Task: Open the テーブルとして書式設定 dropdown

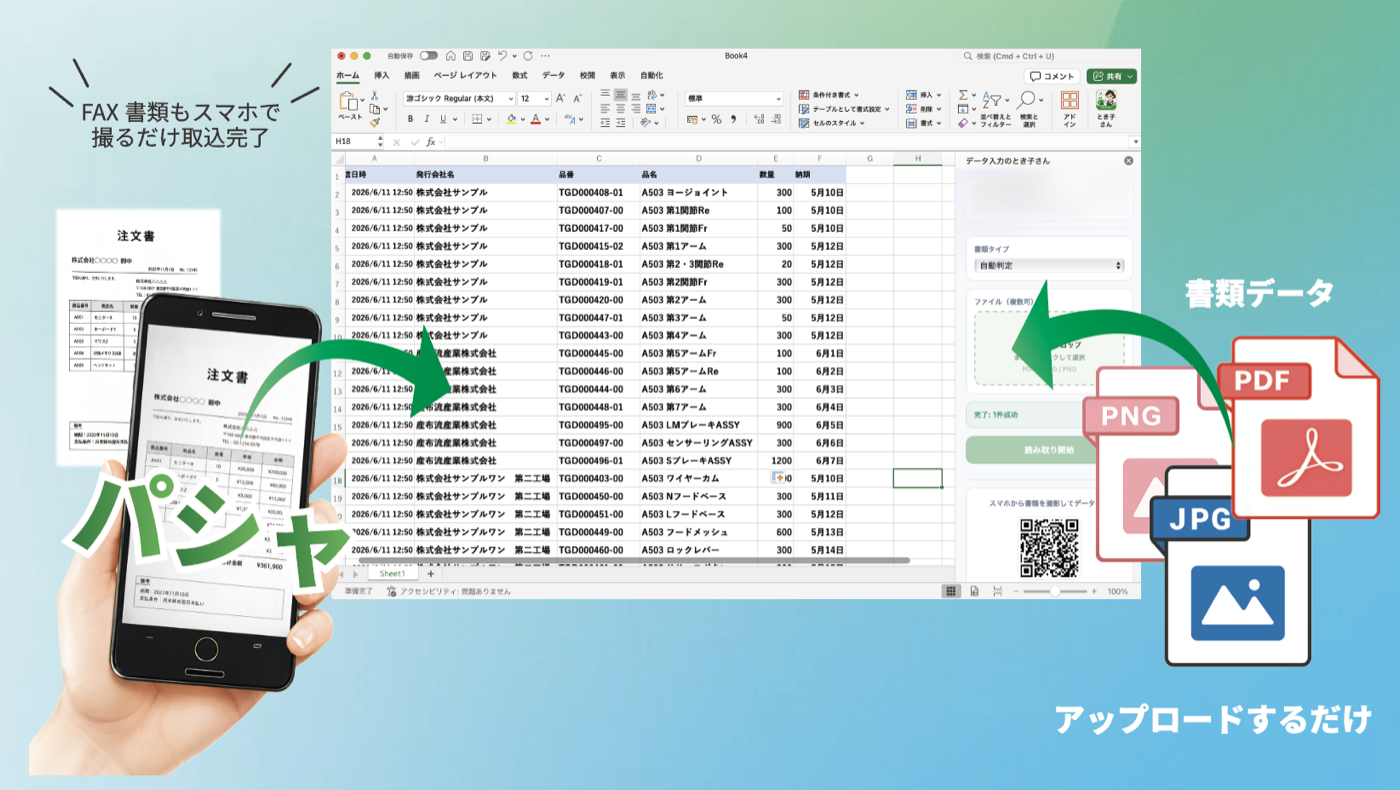Action: pos(844,109)
